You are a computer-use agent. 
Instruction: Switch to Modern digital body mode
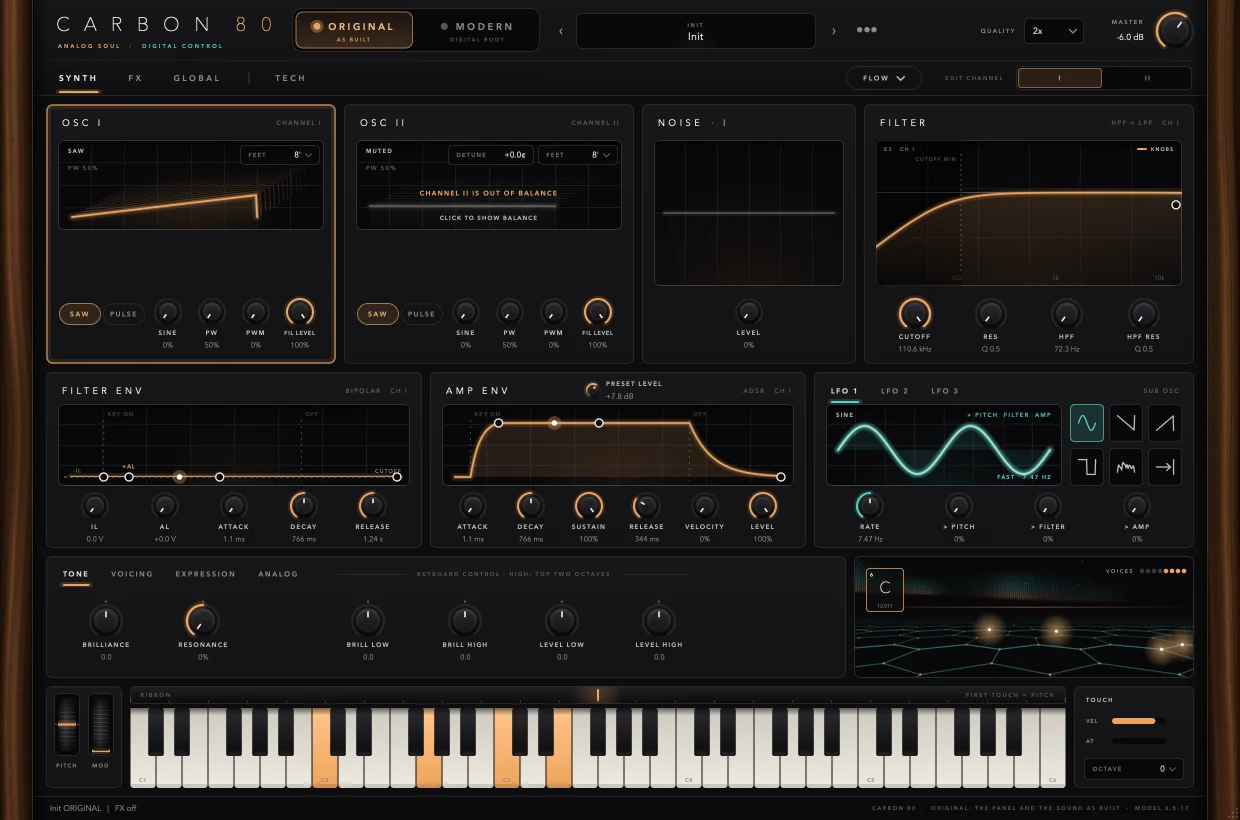(476, 30)
